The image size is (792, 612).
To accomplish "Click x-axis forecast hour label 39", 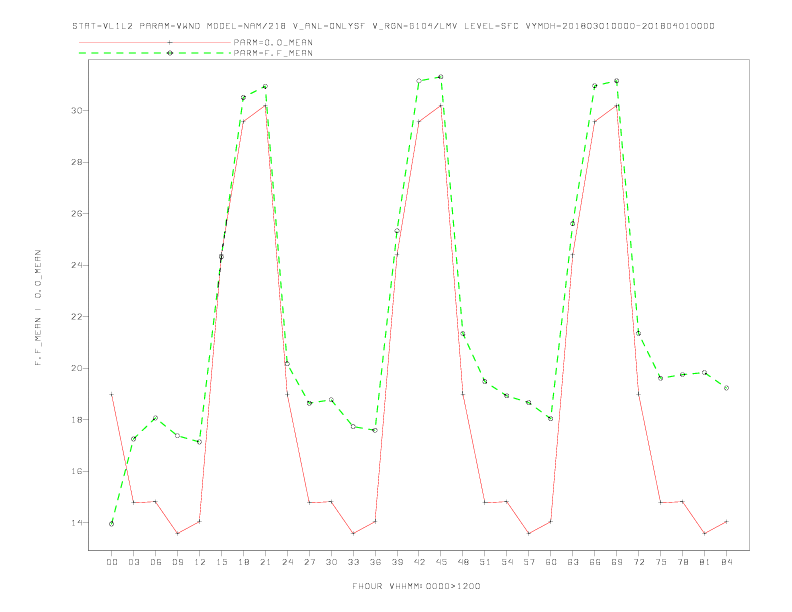I will [x=397, y=562].
